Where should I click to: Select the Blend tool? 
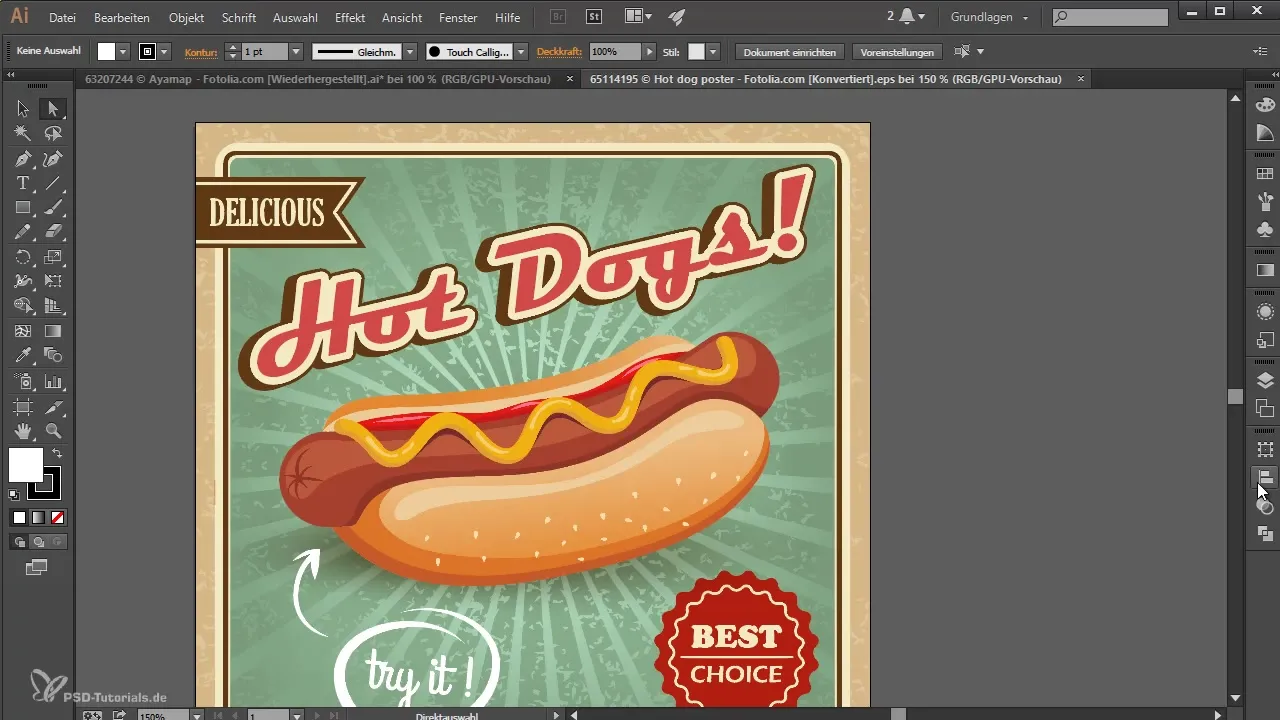pyautogui.click(x=53, y=356)
